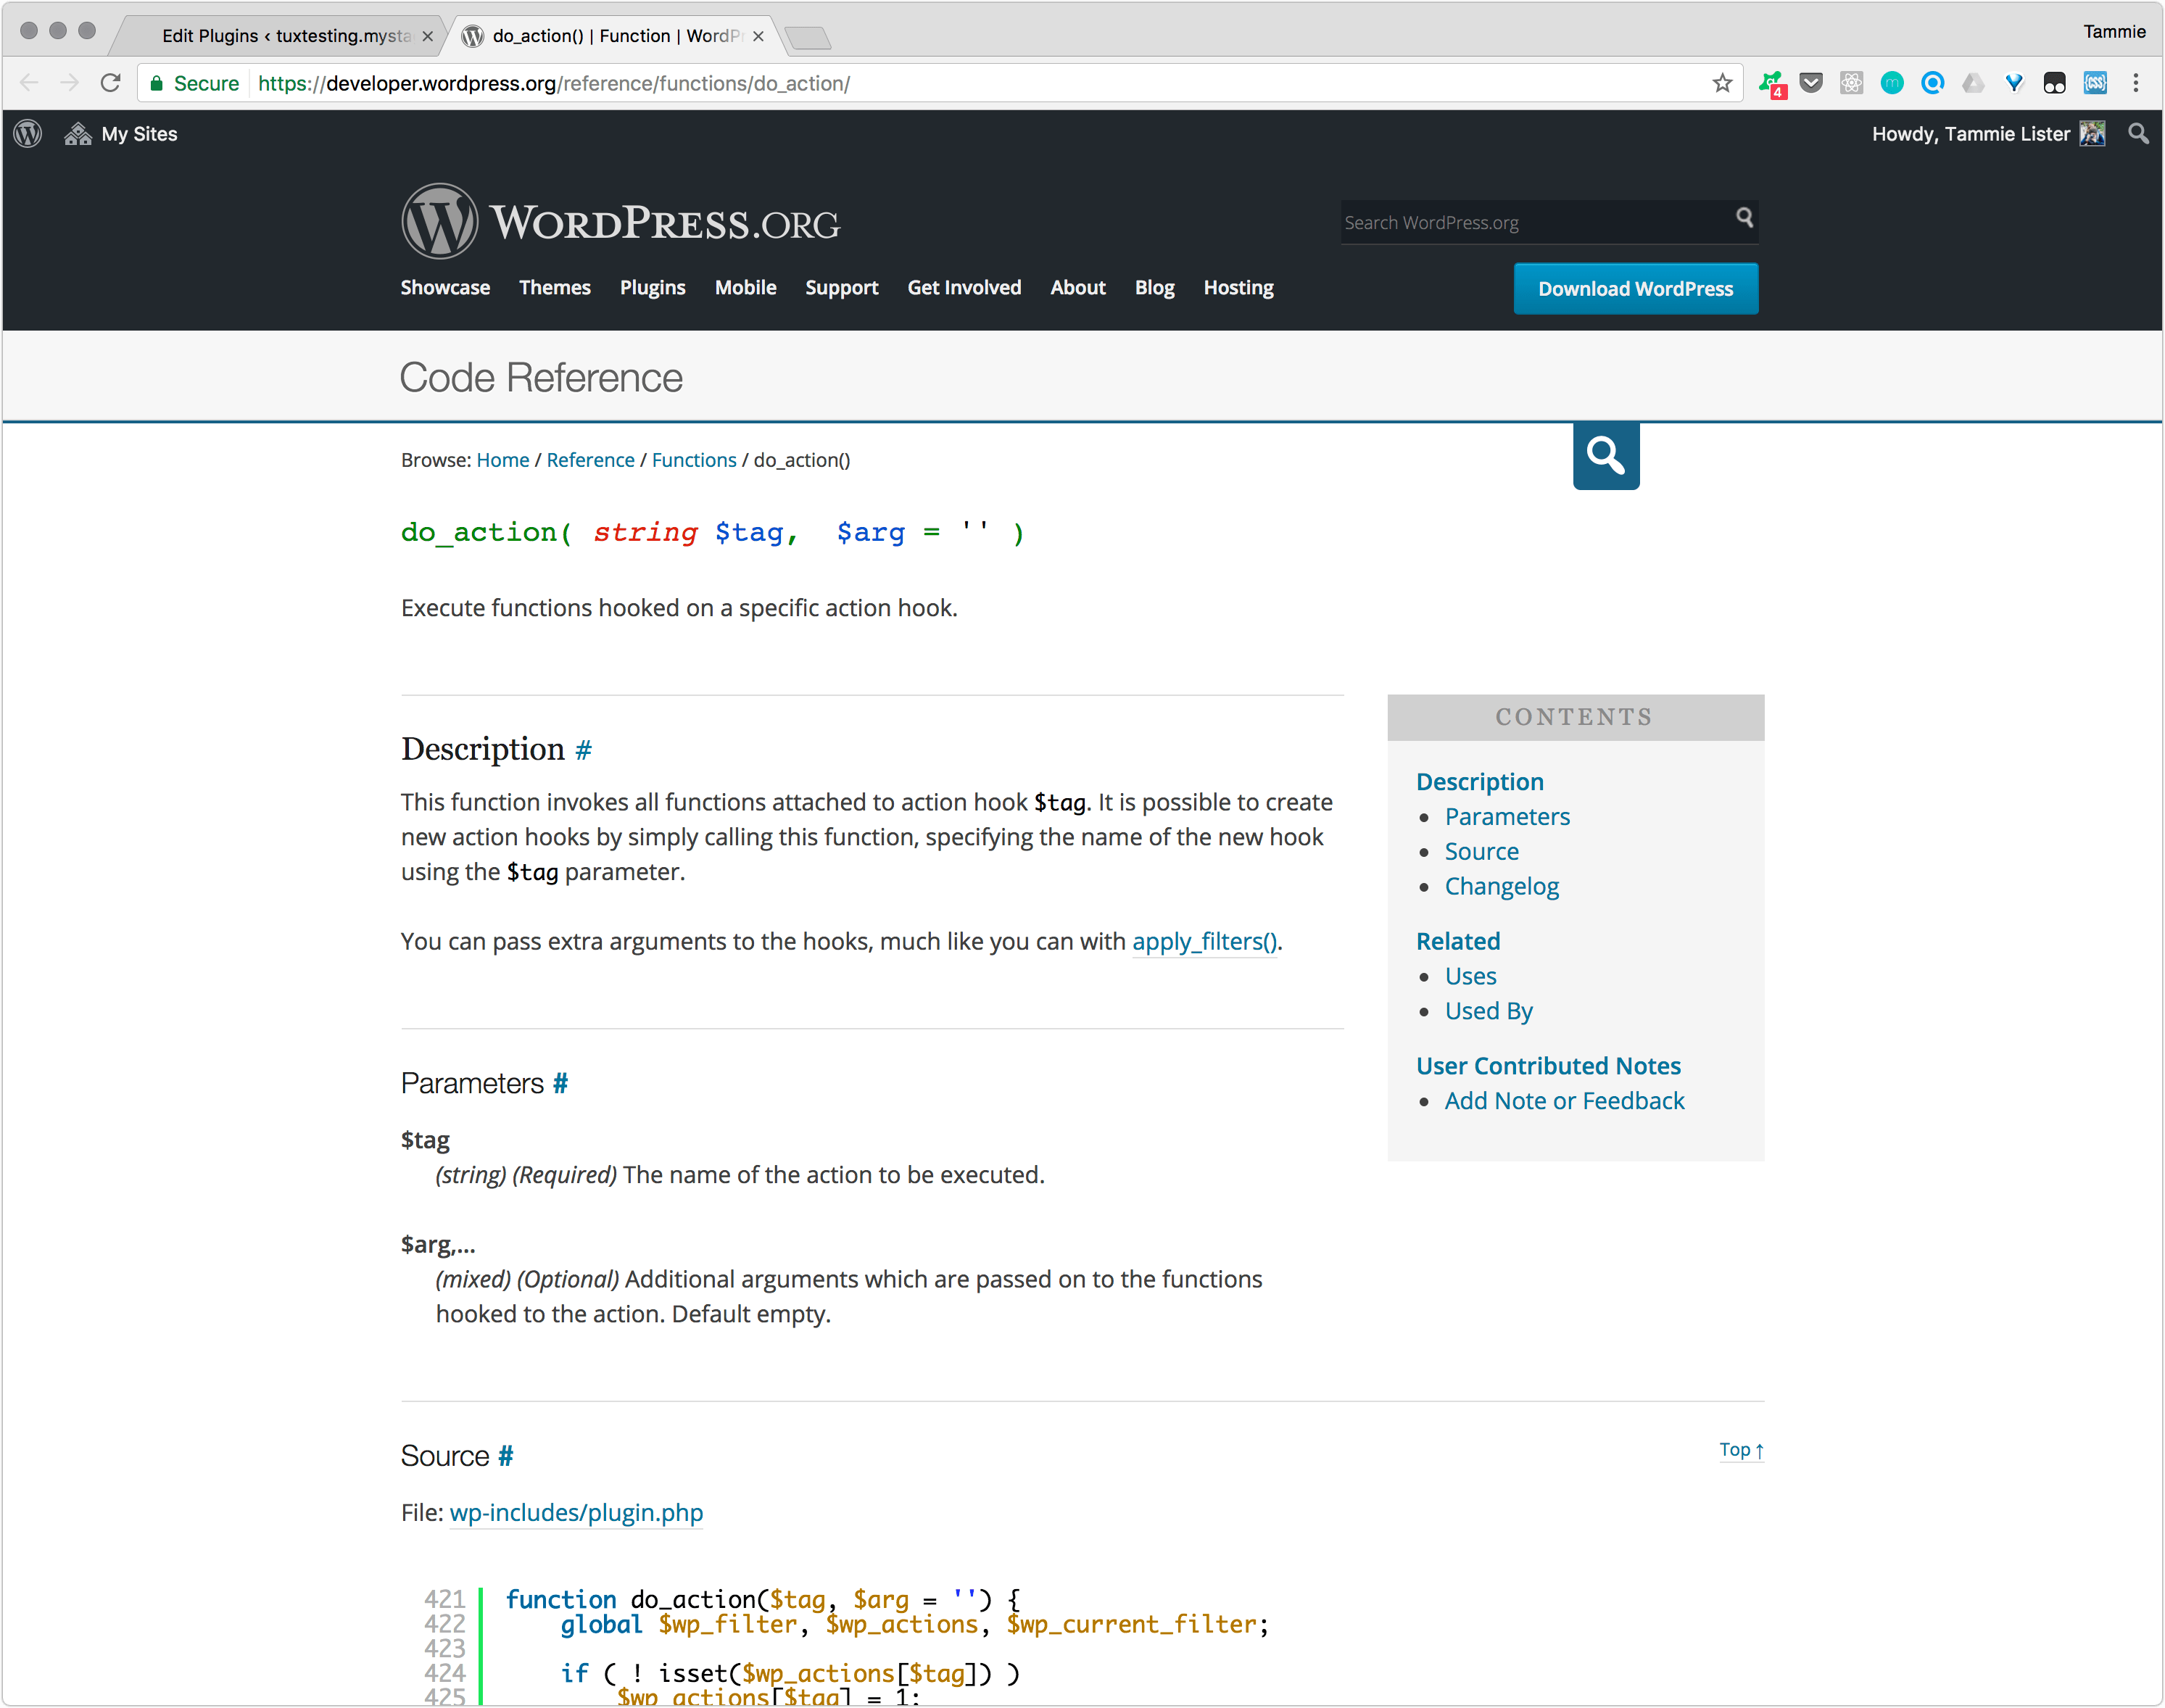Image resolution: width=2165 pixels, height=1708 pixels.
Task: Click Download WordPress button
Action: (x=1635, y=289)
